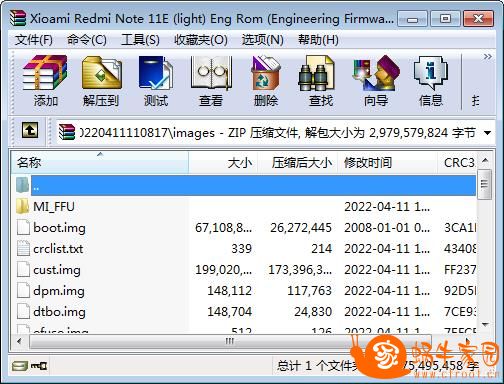This screenshot has width=504, height=384.
Task: Click the dtbo.img file icon
Action: click(23, 312)
